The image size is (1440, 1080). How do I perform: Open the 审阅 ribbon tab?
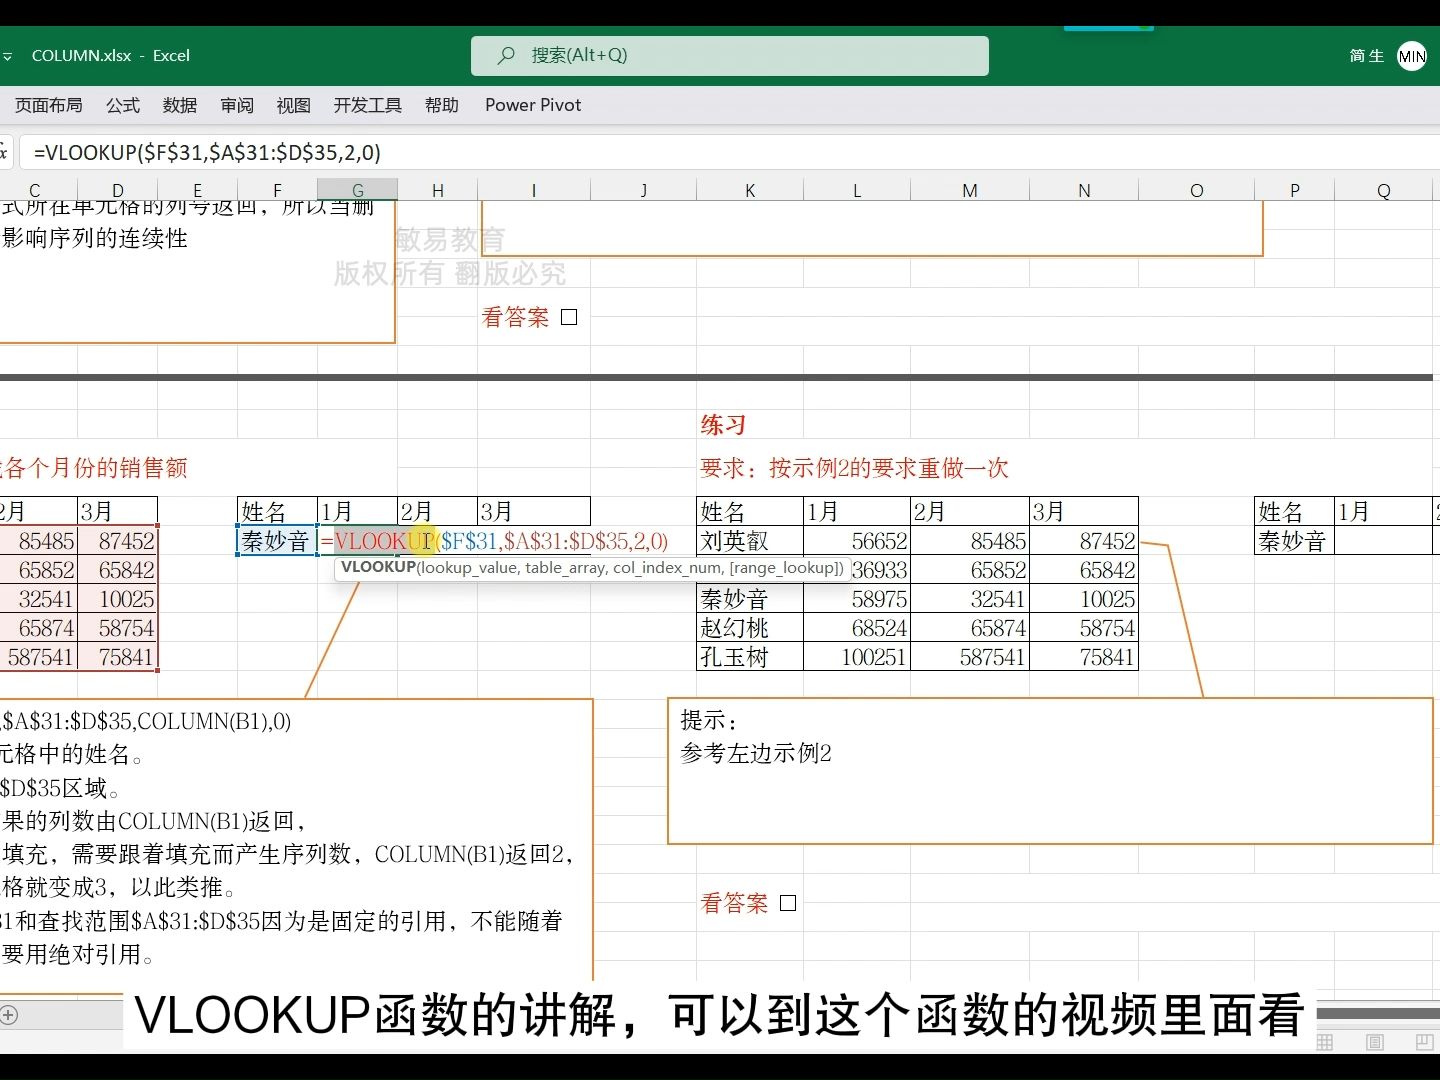[236, 105]
